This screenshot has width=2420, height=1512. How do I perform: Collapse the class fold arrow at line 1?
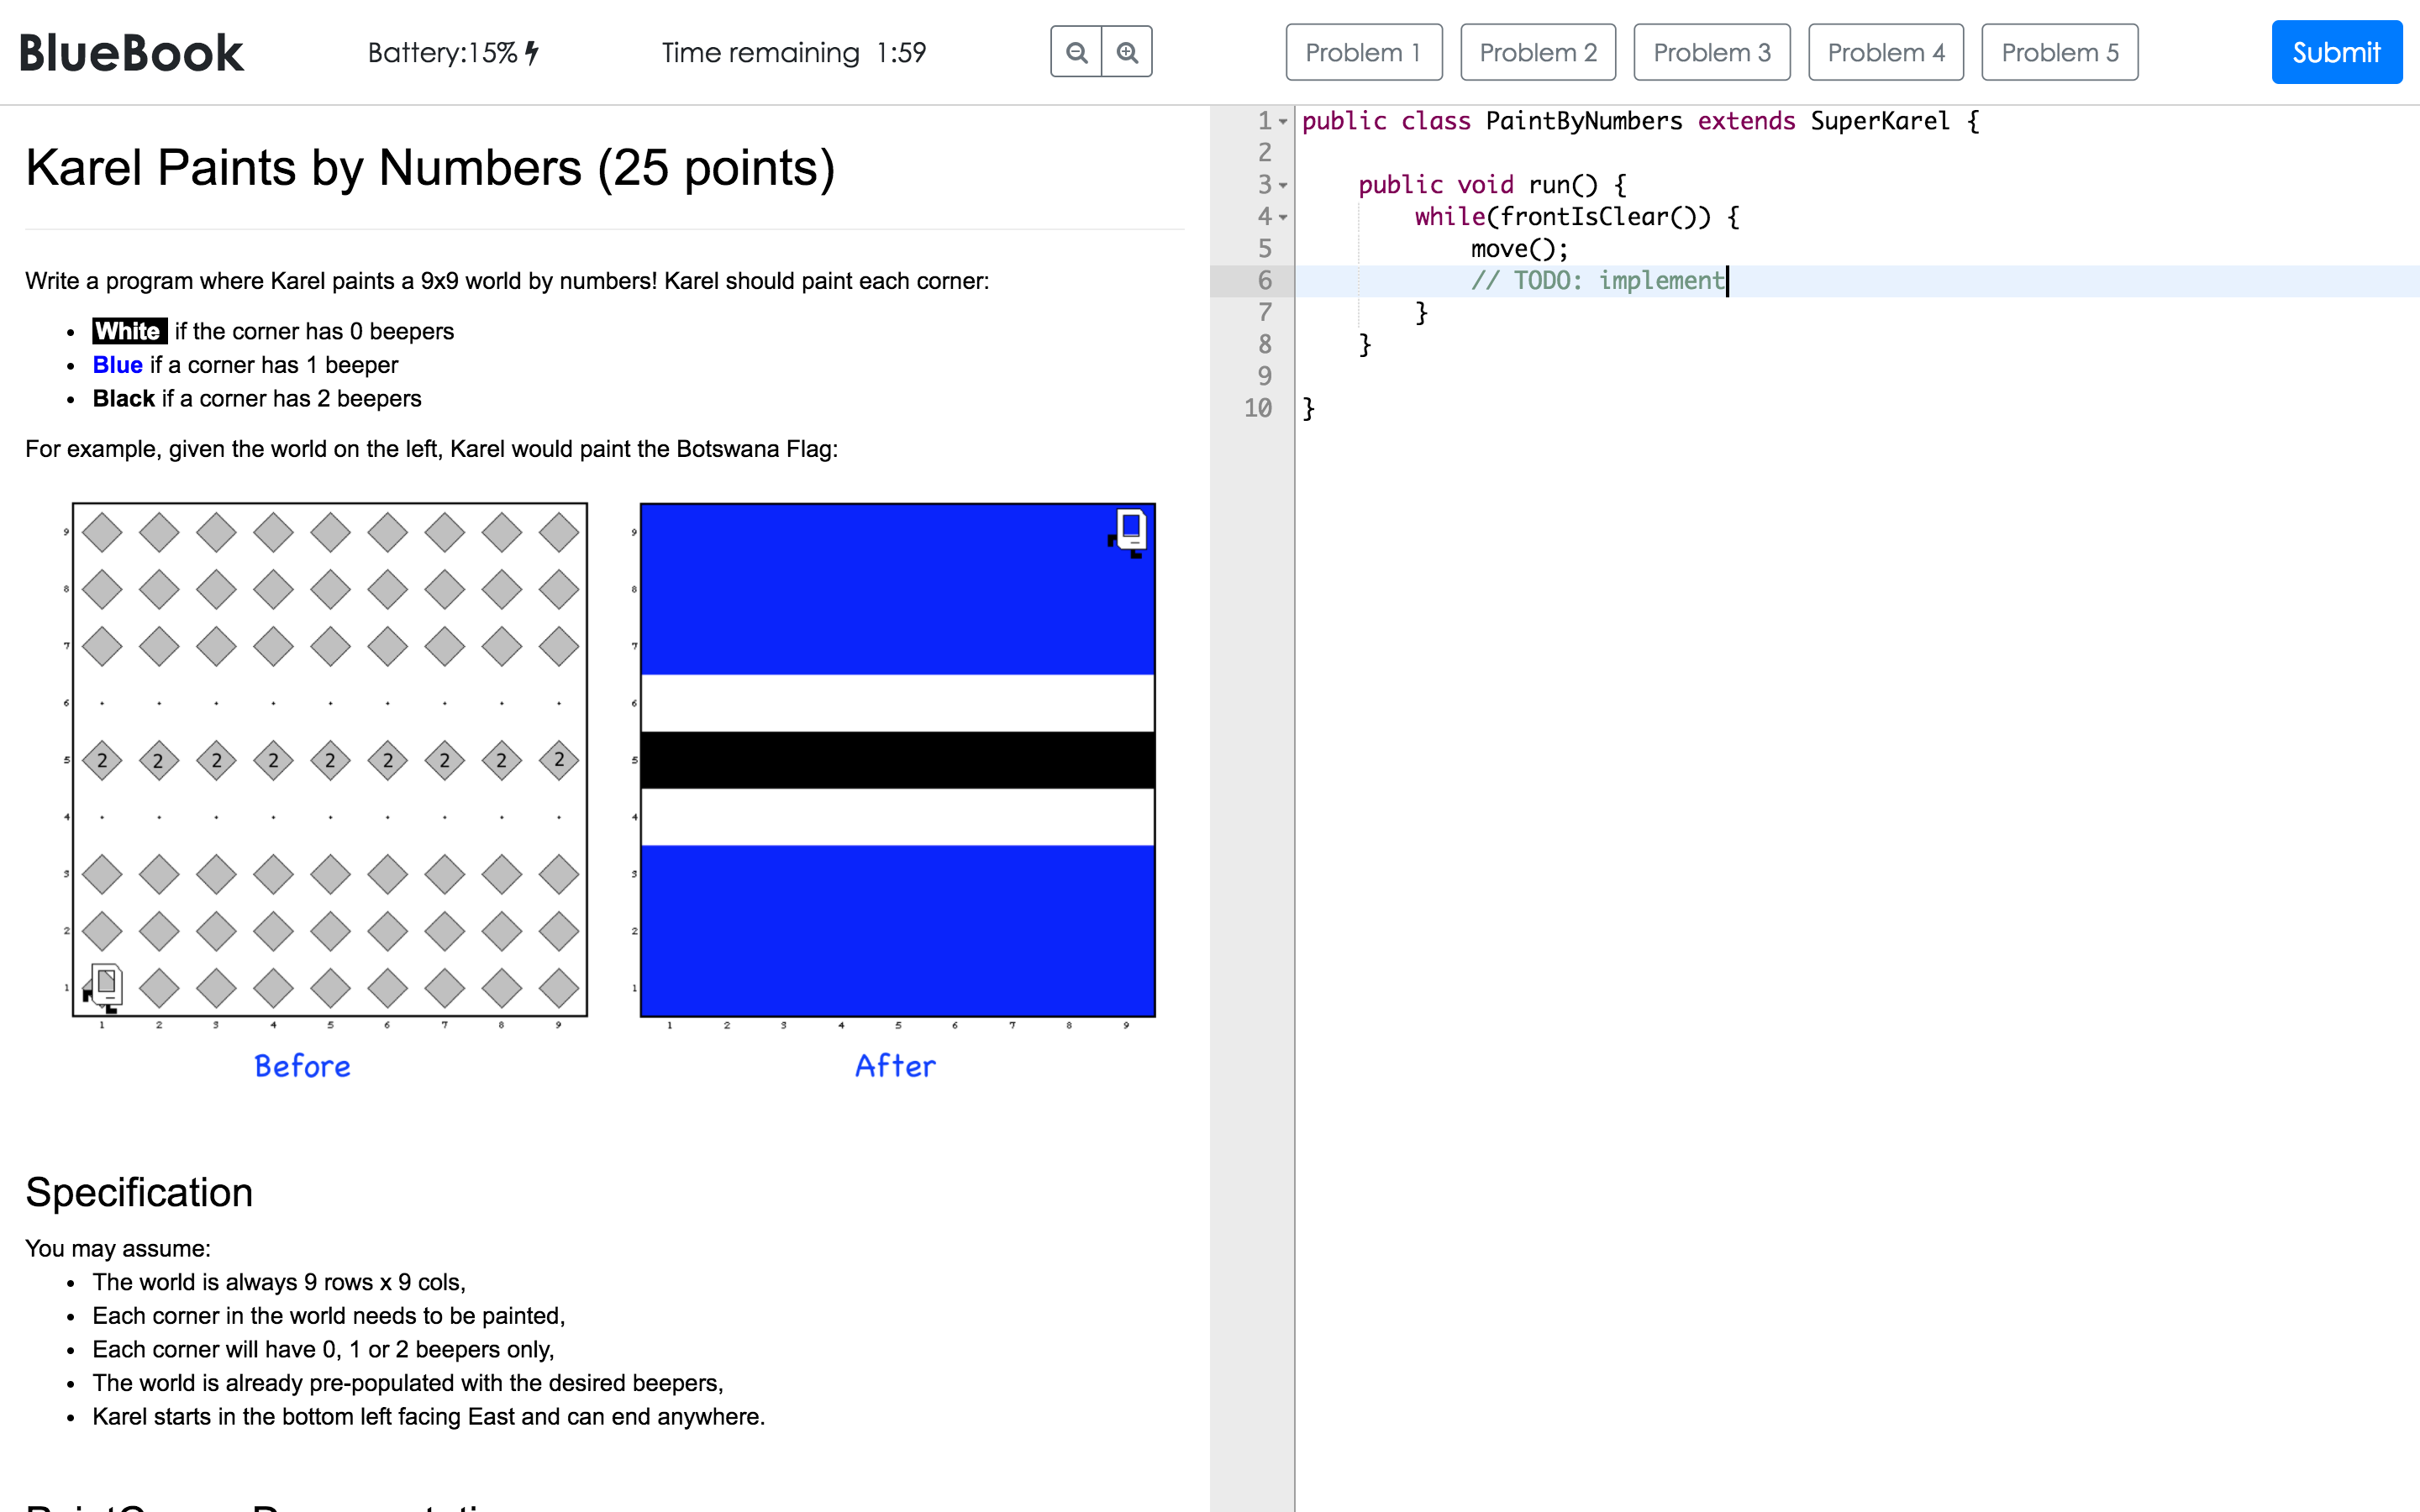(x=1283, y=122)
